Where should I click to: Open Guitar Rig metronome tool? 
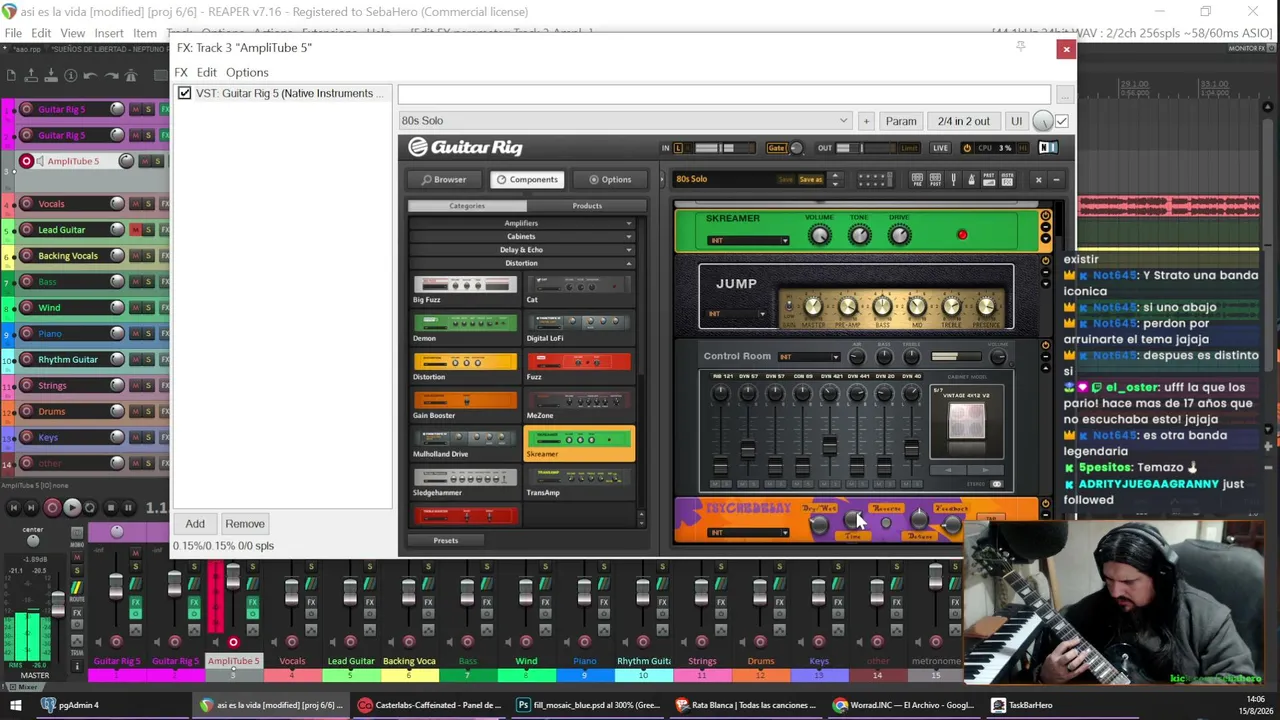pyautogui.click(x=971, y=180)
